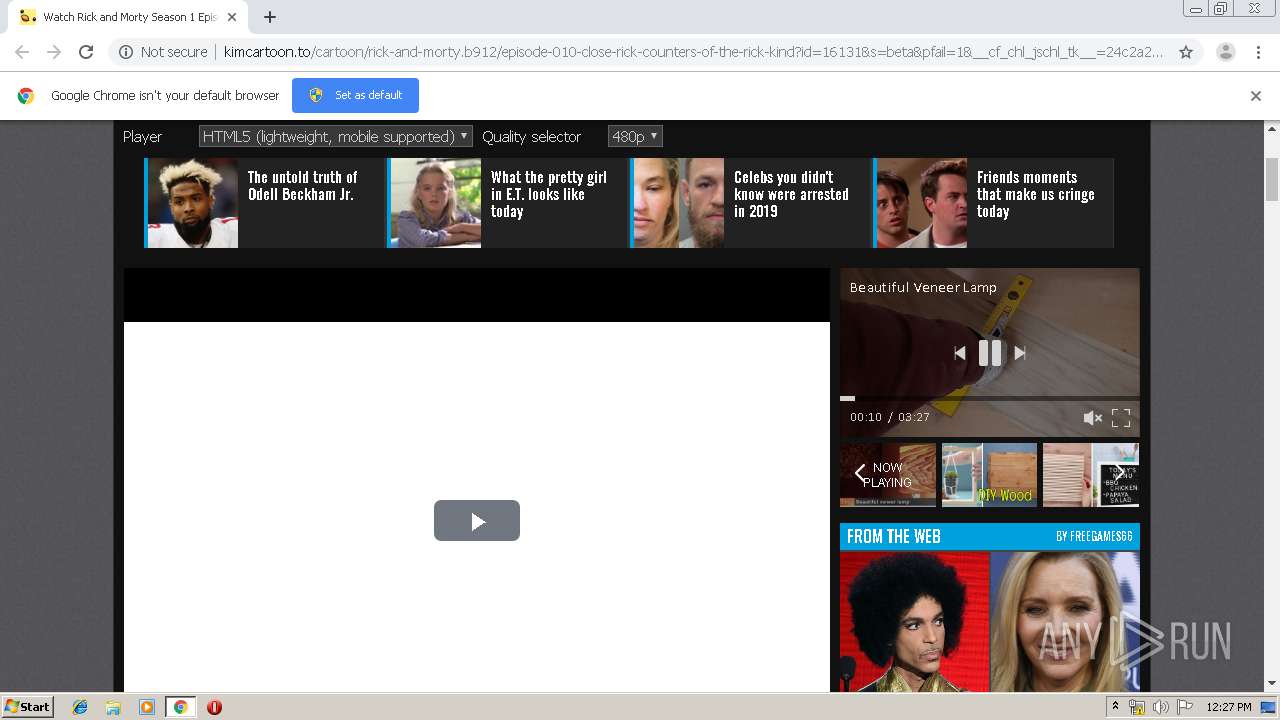Open Chrome profile avatar menu
The width and height of the screenshot is (1280, 720).
click(x=1226, y=52)
